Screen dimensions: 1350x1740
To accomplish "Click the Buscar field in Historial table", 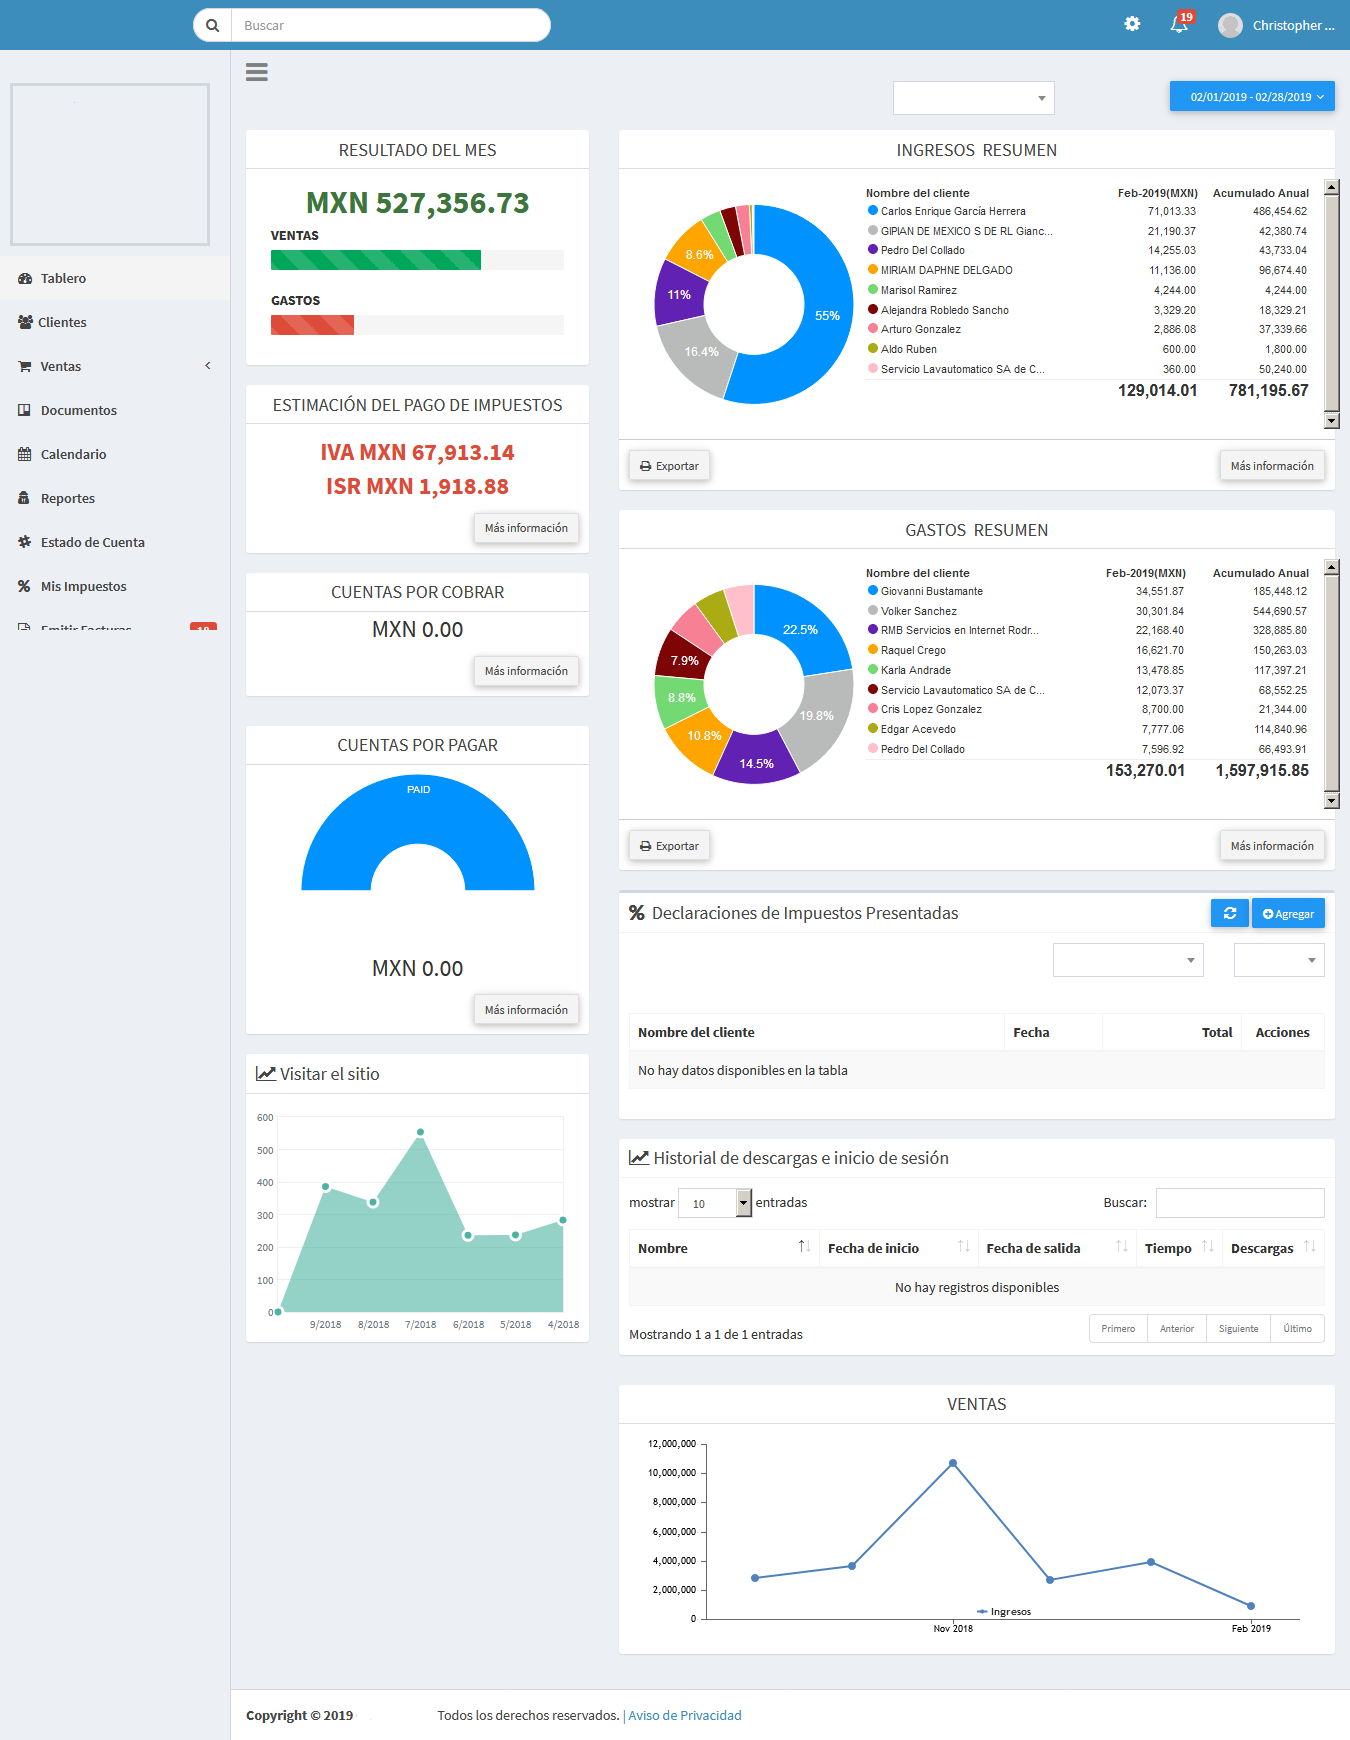I will coord(1240,1202).
